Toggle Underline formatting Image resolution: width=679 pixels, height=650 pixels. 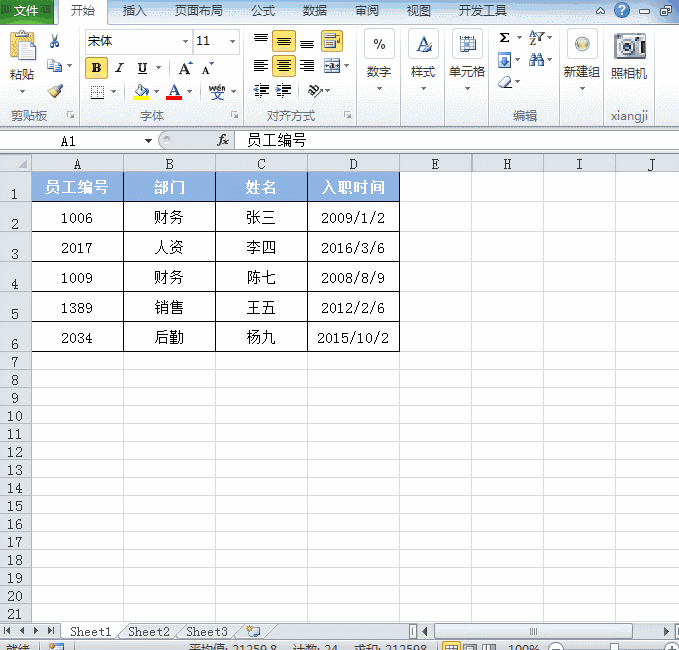point(142,68)
